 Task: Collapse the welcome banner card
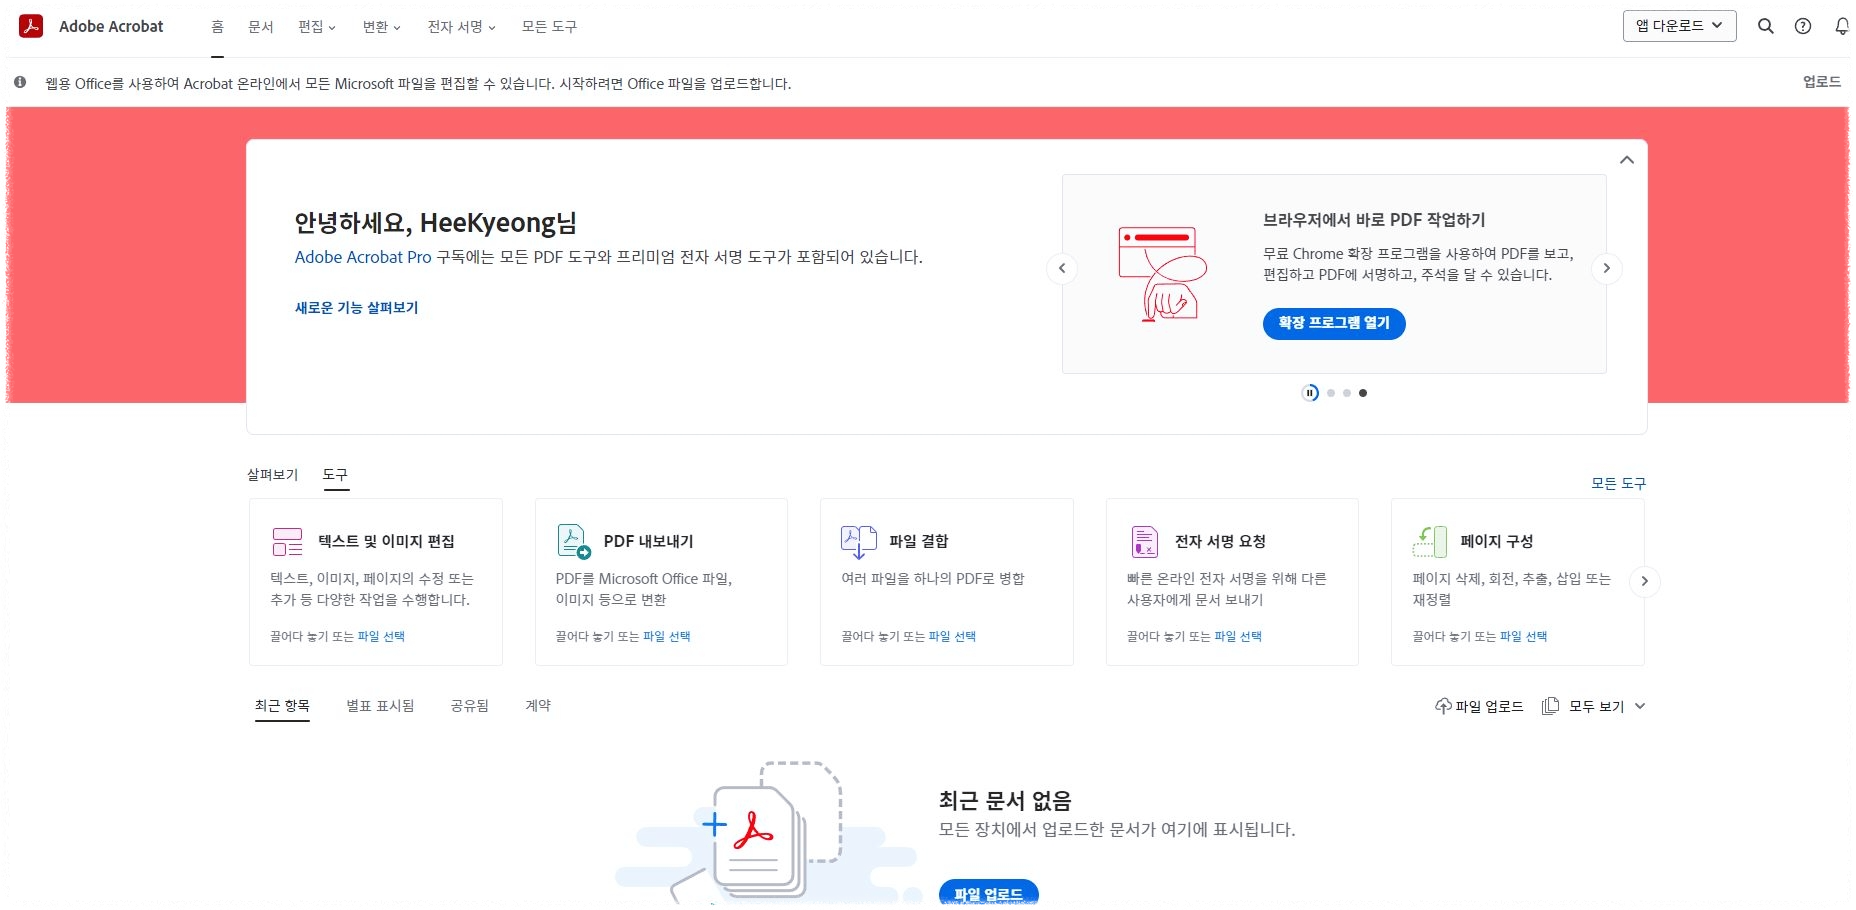1627,160
